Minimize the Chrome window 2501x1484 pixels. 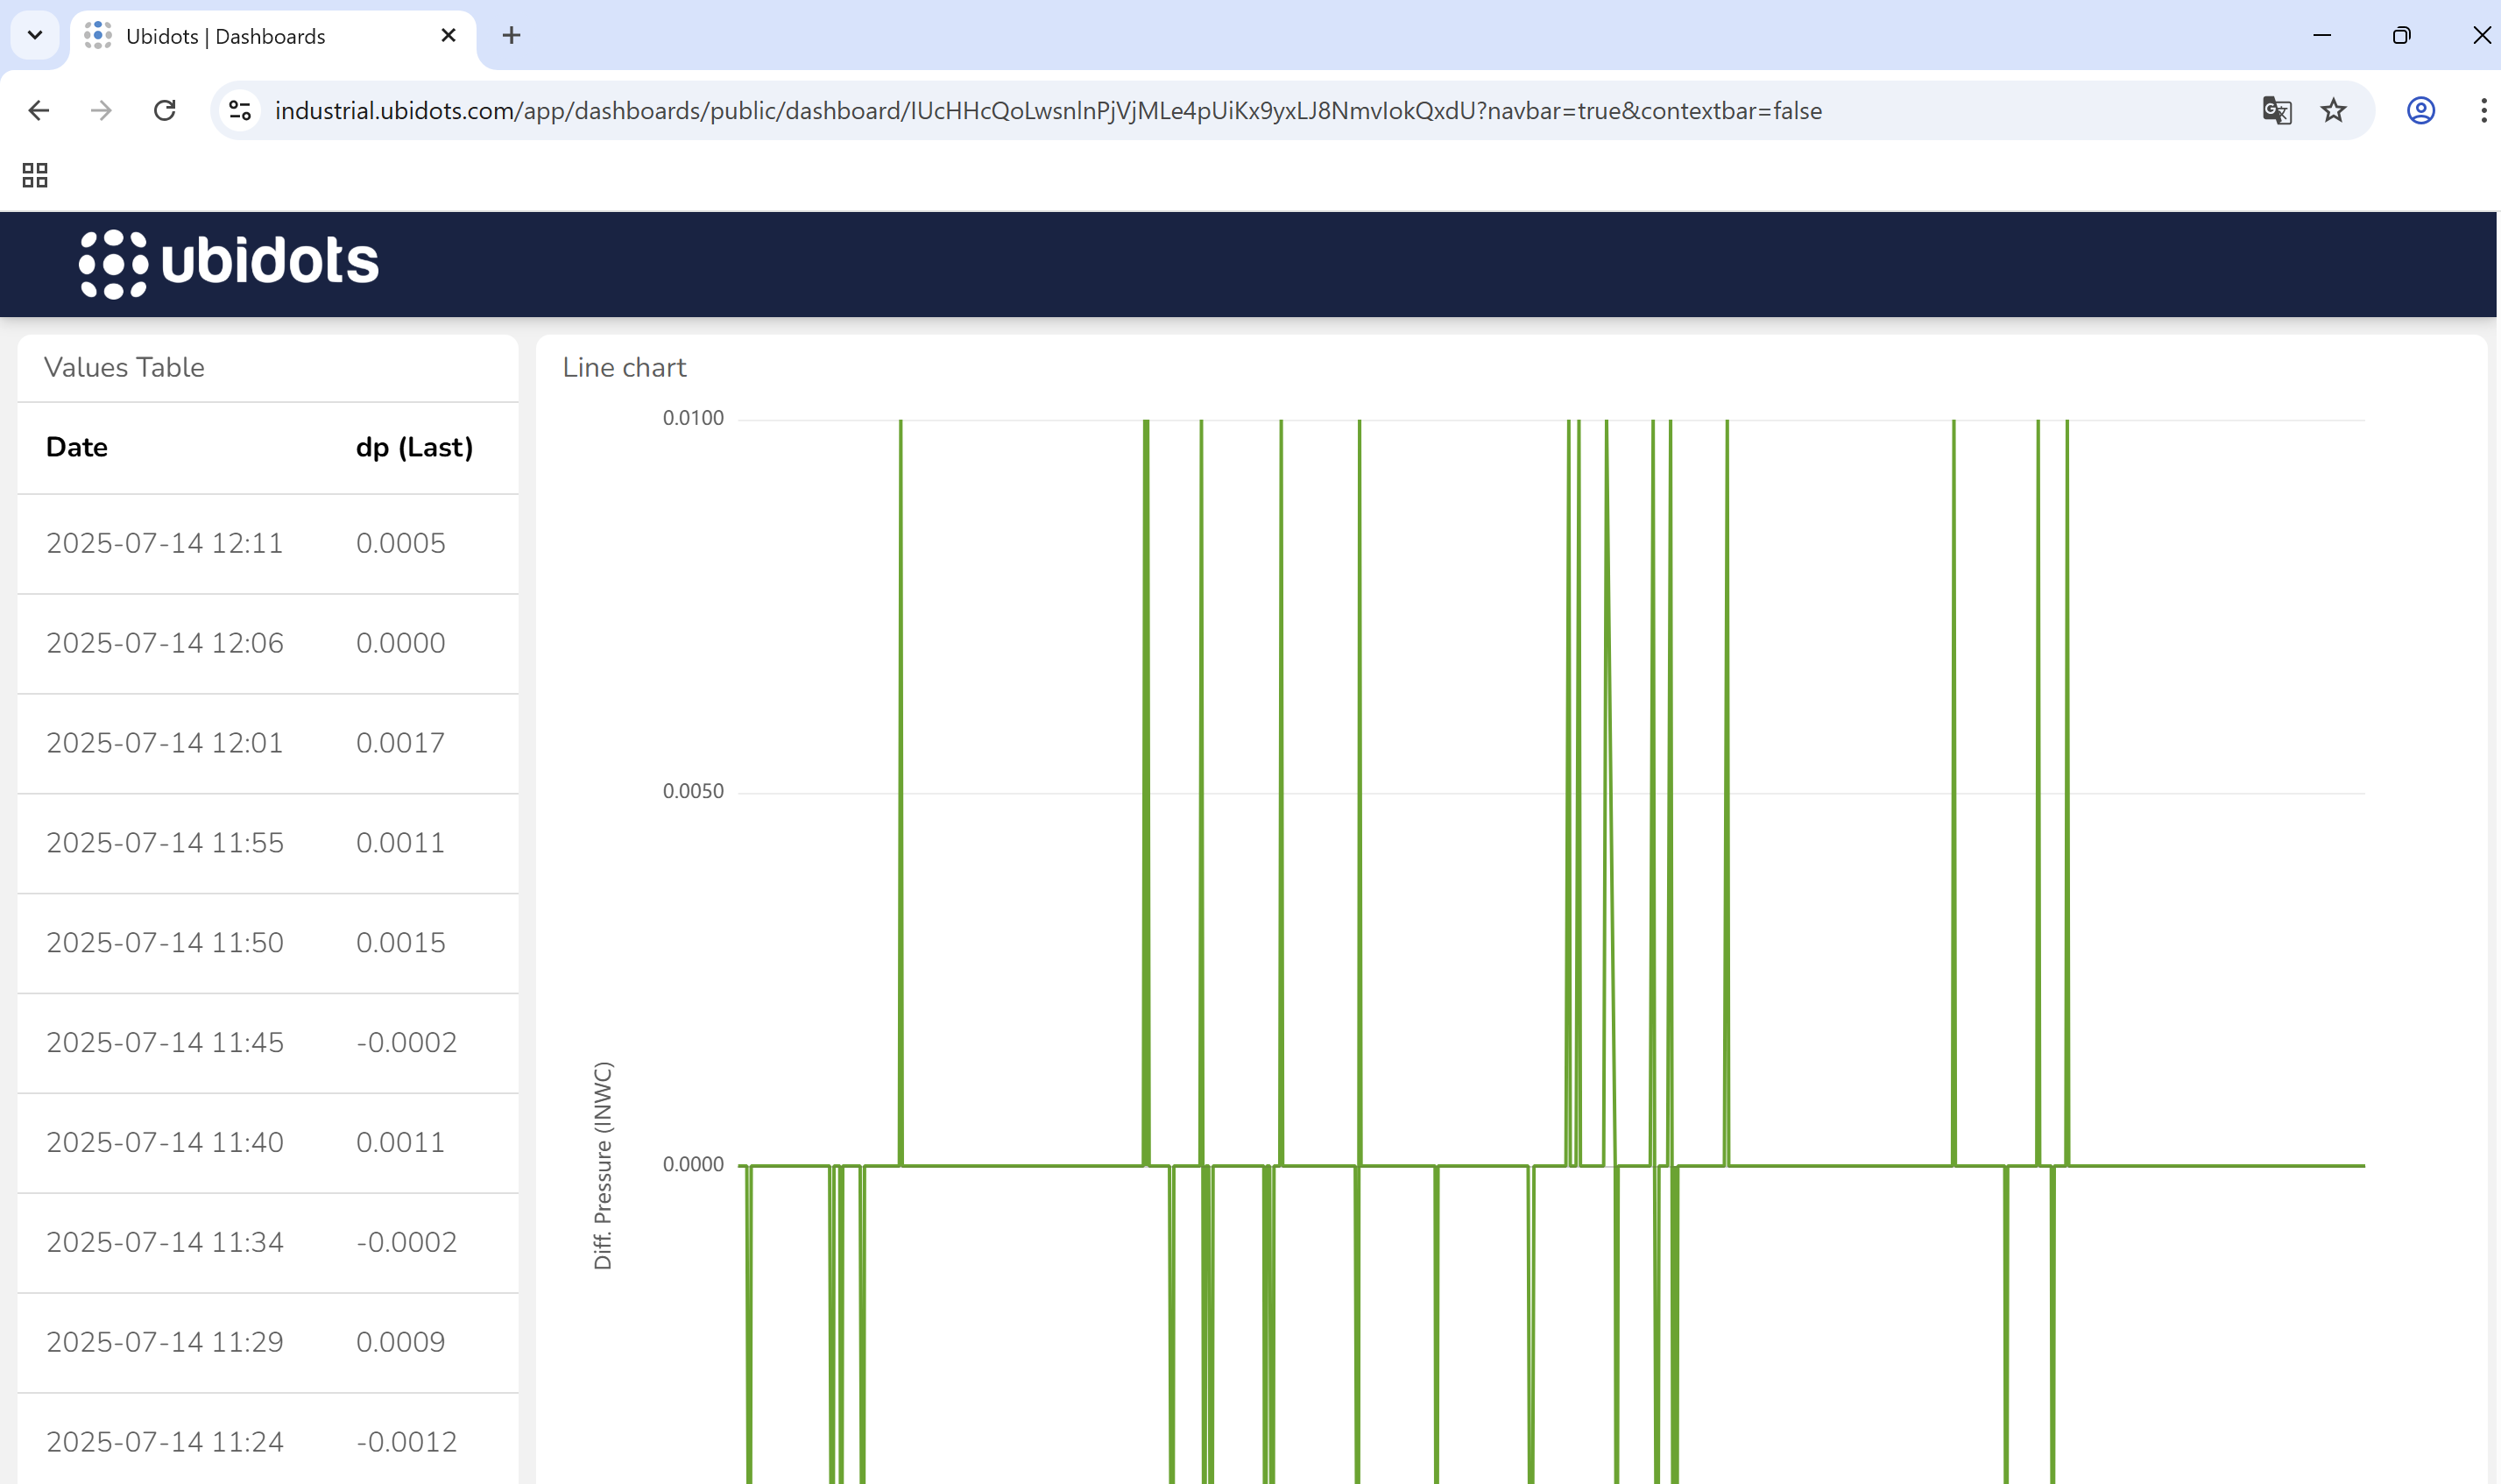click(2322, 35)
